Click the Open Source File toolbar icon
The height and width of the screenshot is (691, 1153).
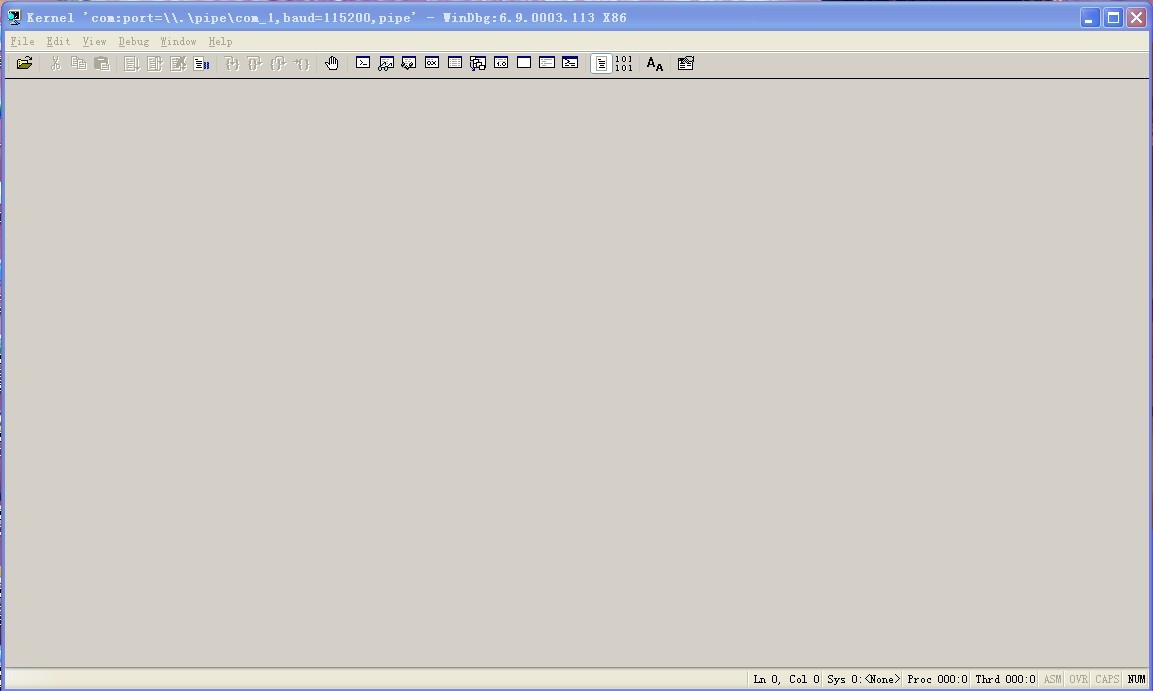tap(24, 63)
